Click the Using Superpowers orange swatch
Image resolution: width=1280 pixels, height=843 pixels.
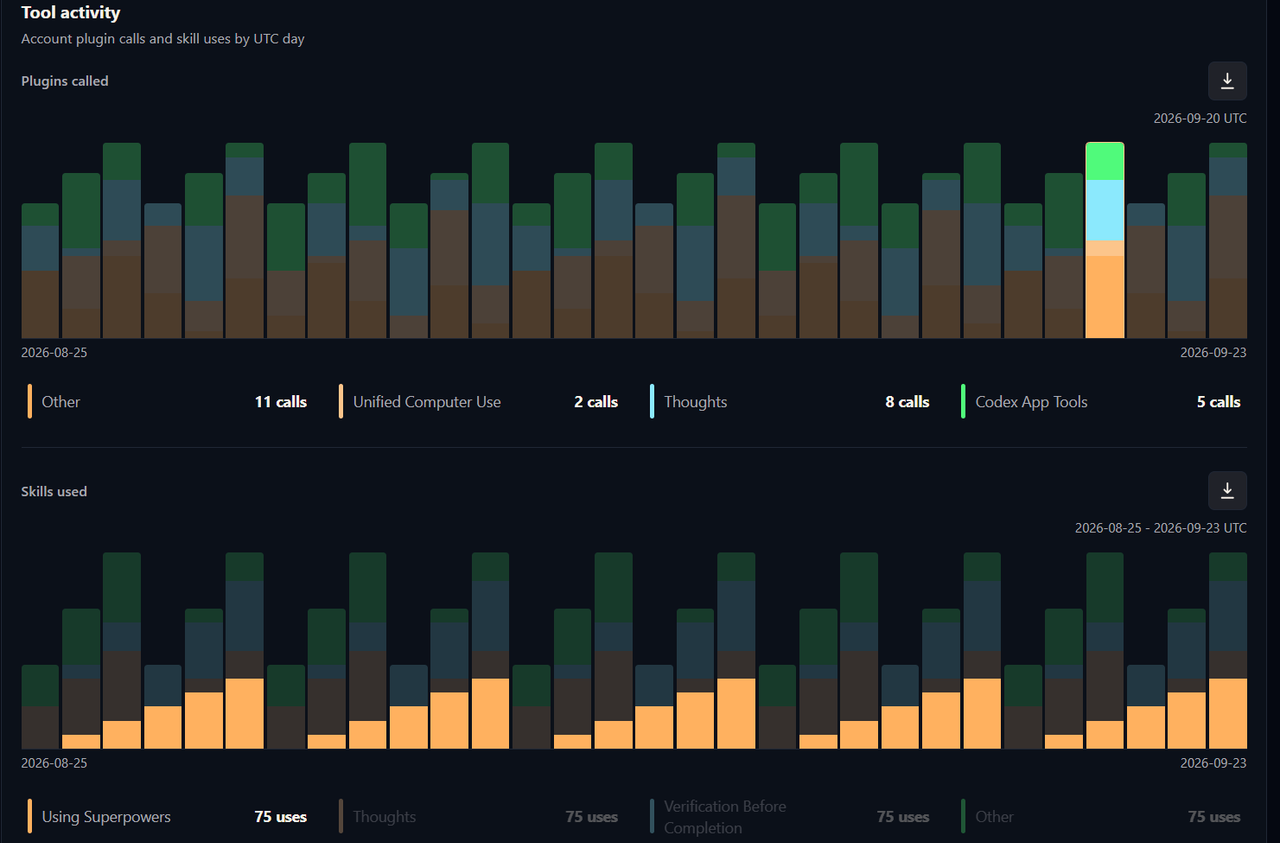(x=30, y=817)
